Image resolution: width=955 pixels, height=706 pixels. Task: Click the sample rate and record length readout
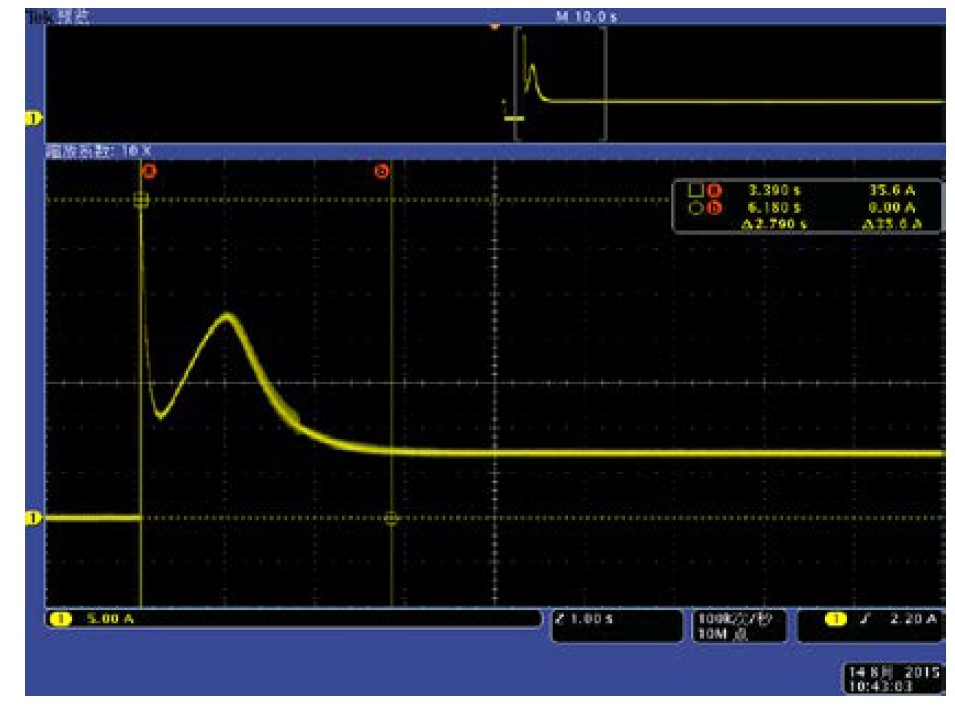pyautogui.click(x=738, y=625)
